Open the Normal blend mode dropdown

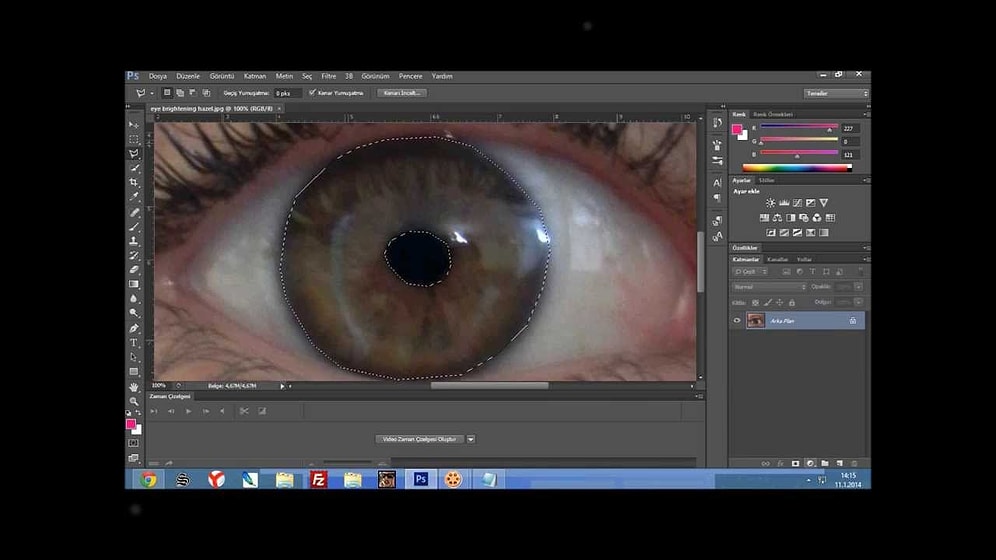[769, 287]
